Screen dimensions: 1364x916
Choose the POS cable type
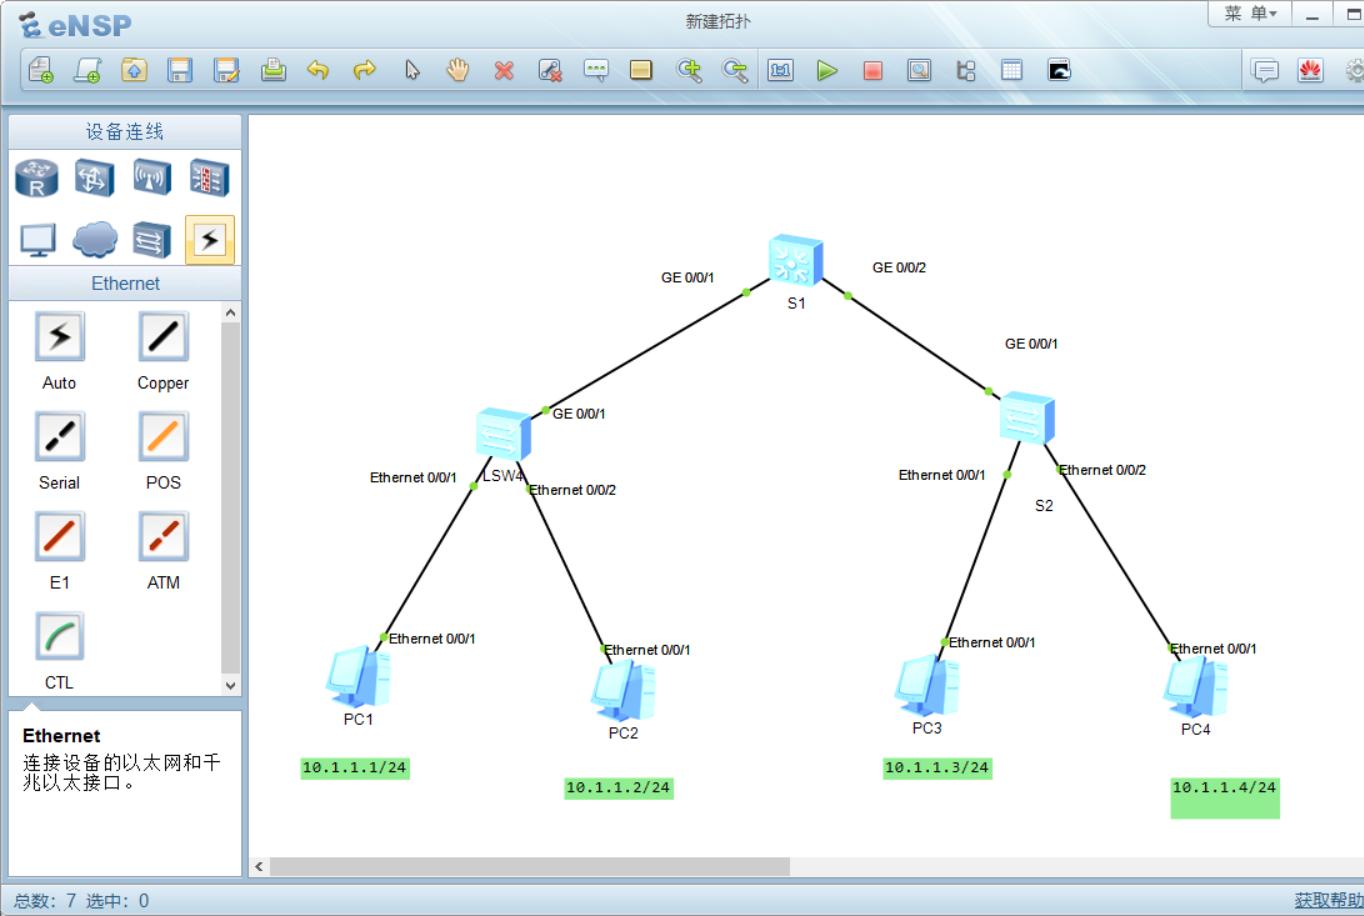(163, 436)
